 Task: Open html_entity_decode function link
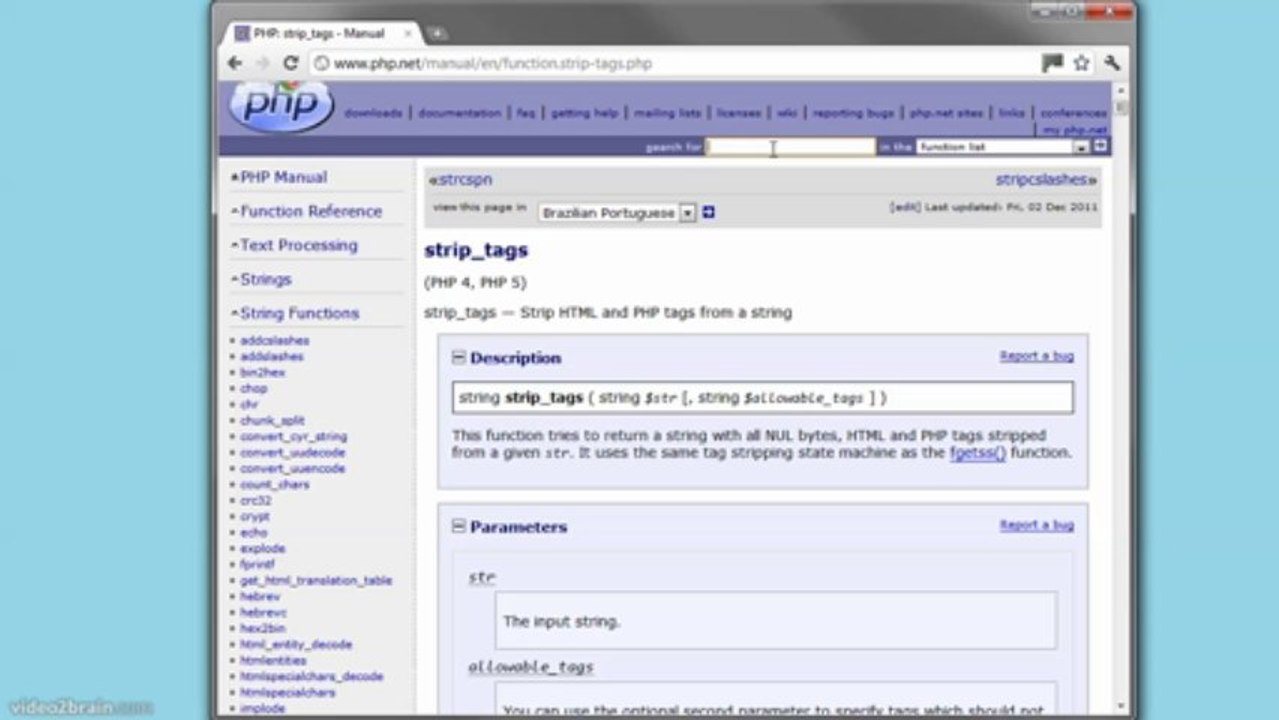pyautogui.click(x=296, y=645)
